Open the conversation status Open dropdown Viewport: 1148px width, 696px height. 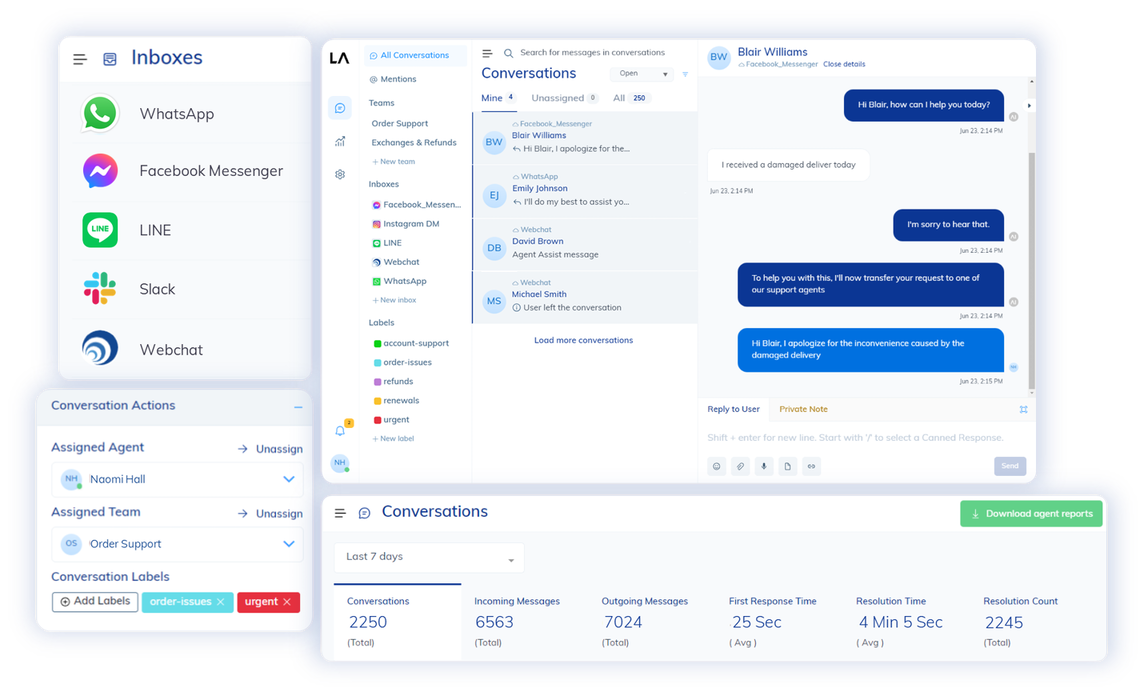point(642,73)
